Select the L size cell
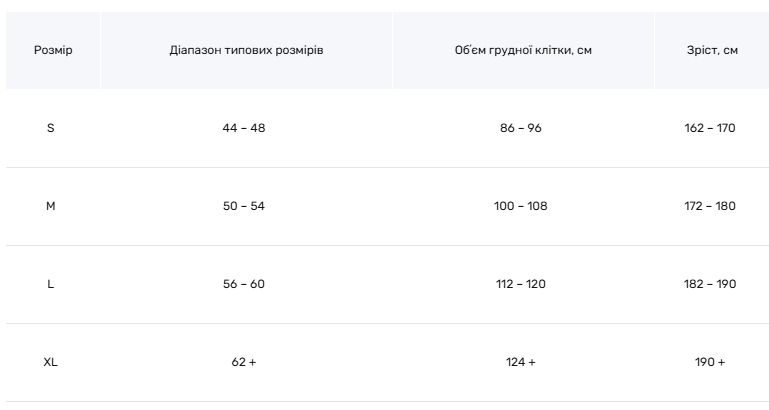The image size is (769, 410). [51, 284]
